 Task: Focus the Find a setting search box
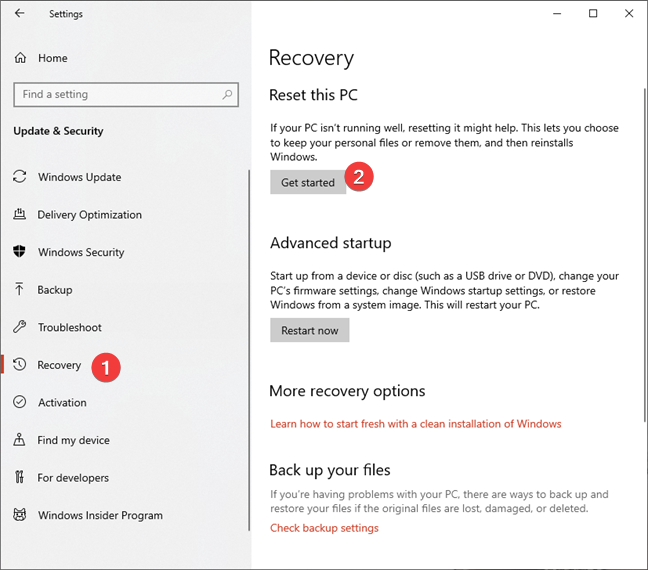pyautogui.click(x=126, y=95)
